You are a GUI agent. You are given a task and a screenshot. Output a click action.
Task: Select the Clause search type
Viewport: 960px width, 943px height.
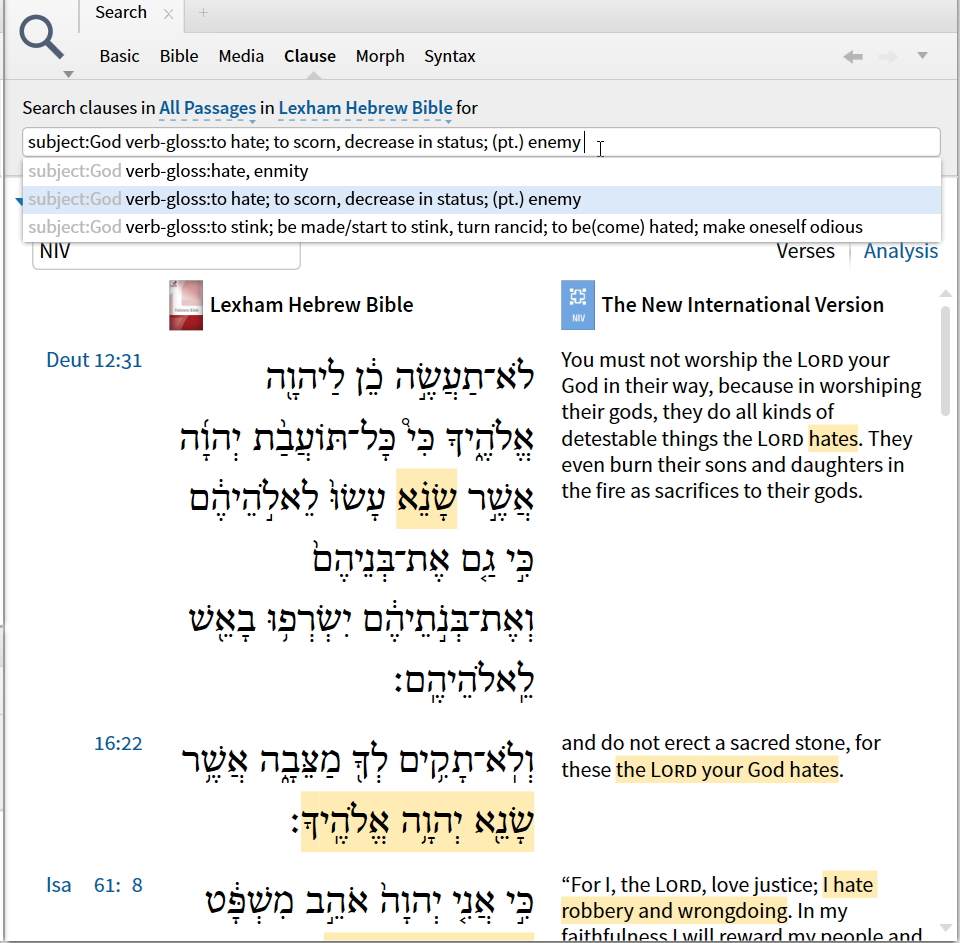point(310,56)
